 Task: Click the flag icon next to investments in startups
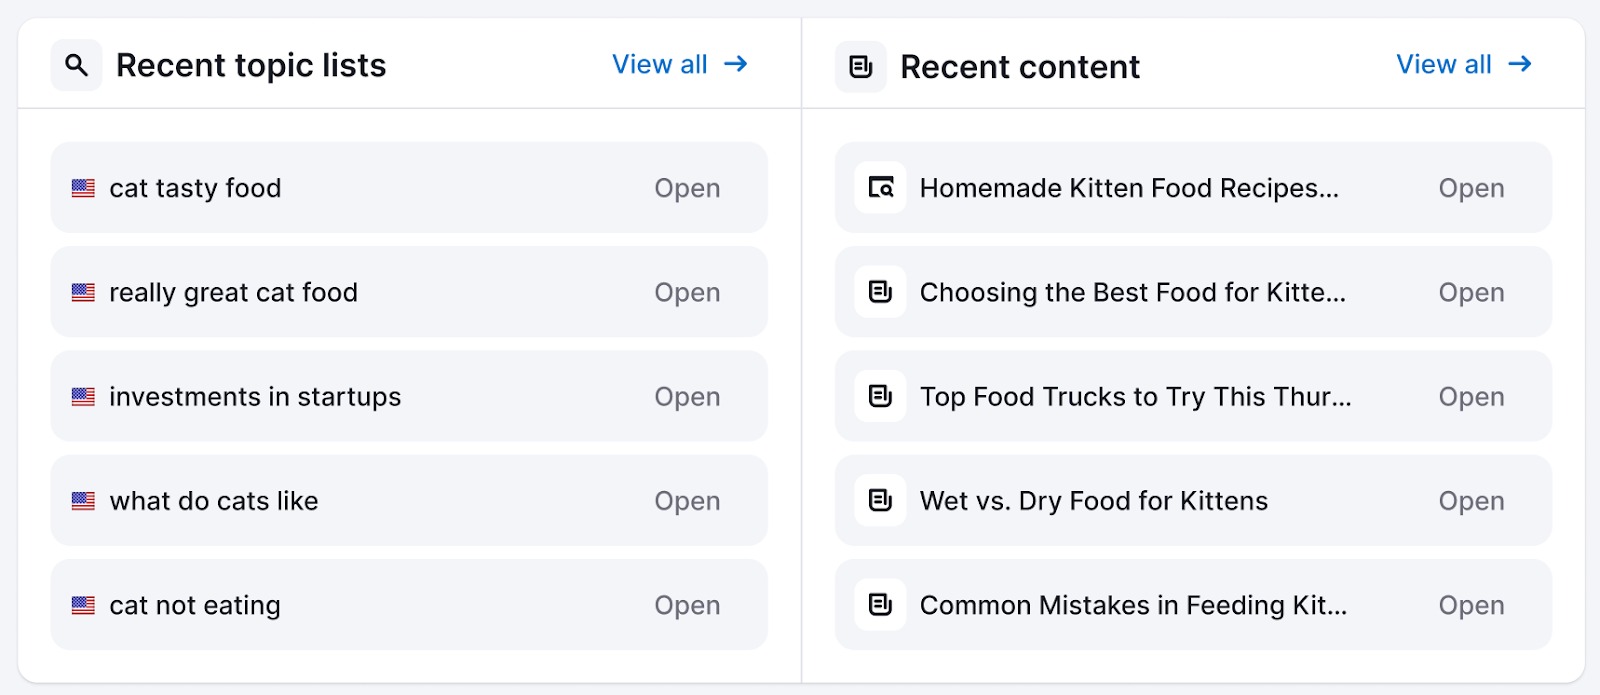83,396
